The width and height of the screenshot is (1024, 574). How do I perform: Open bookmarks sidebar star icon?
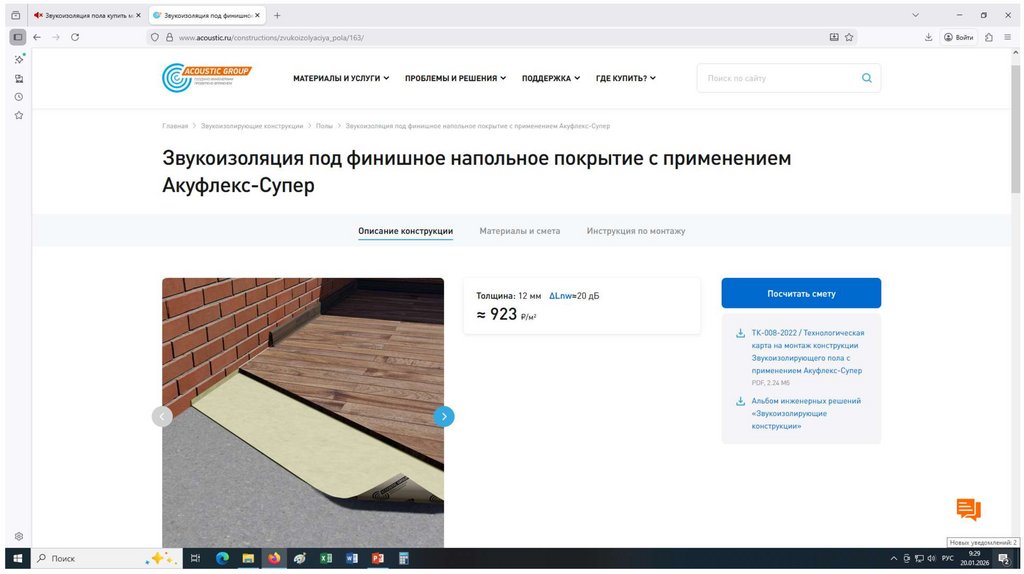(x=19, y=115)
